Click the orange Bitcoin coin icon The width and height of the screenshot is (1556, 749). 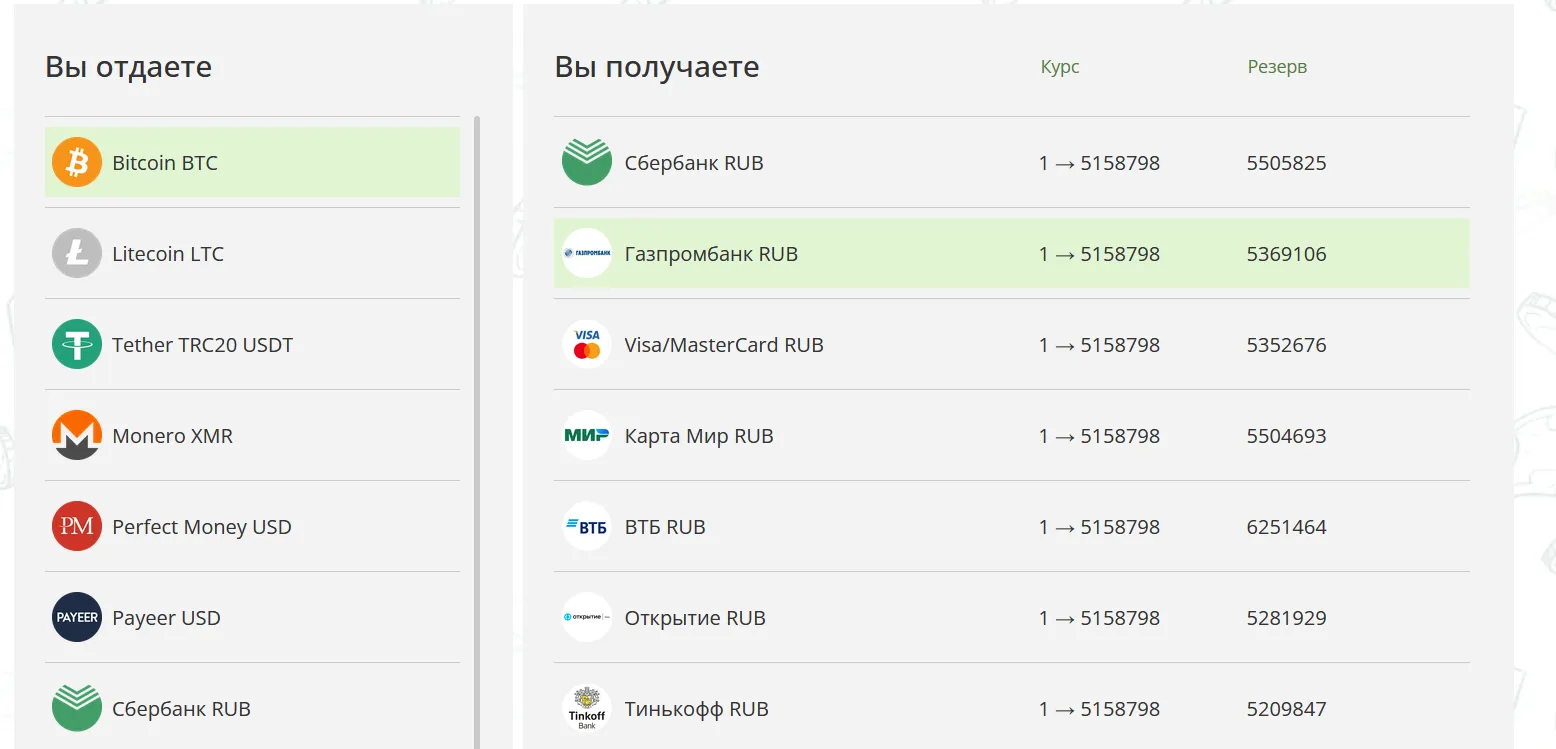click(77, 162)
